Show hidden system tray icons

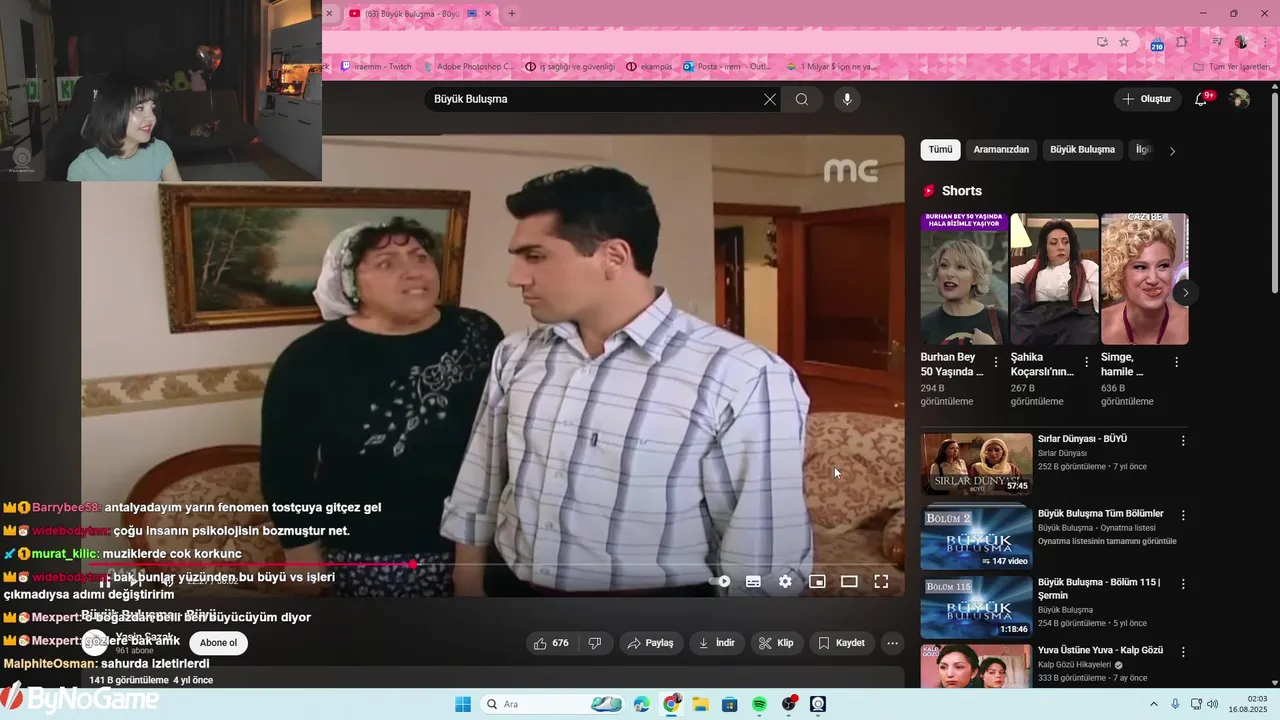(1153, 704)
